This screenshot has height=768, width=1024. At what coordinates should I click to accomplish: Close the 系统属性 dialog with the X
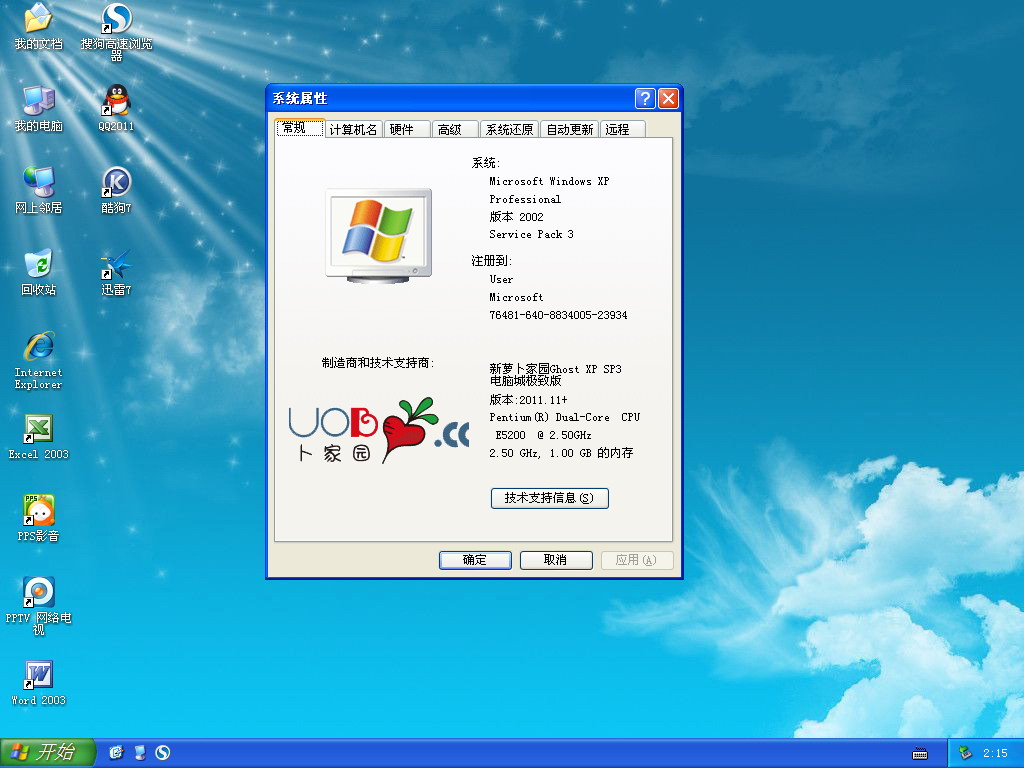(x=668, y=99)
